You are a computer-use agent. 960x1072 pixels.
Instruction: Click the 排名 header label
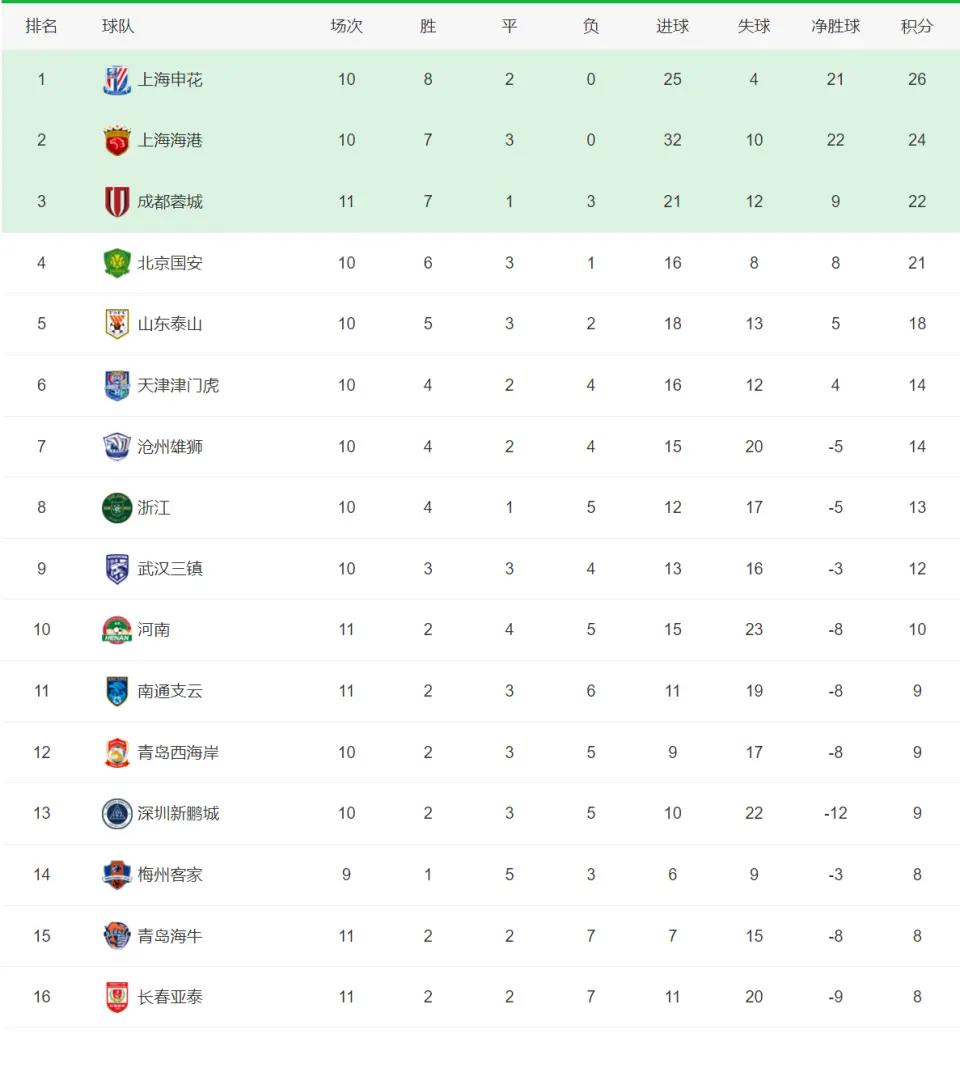[x=41, y=27]
